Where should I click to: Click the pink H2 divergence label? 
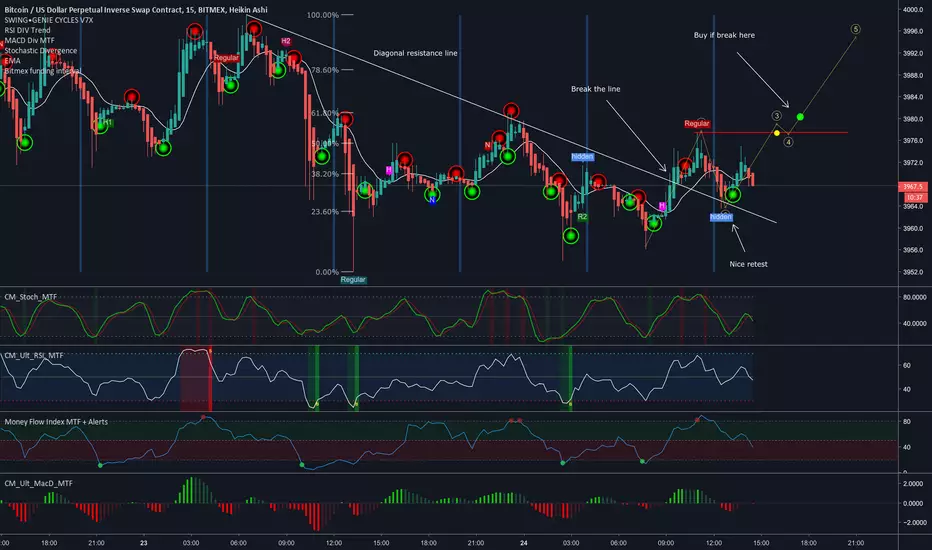(x=286, y=41)
